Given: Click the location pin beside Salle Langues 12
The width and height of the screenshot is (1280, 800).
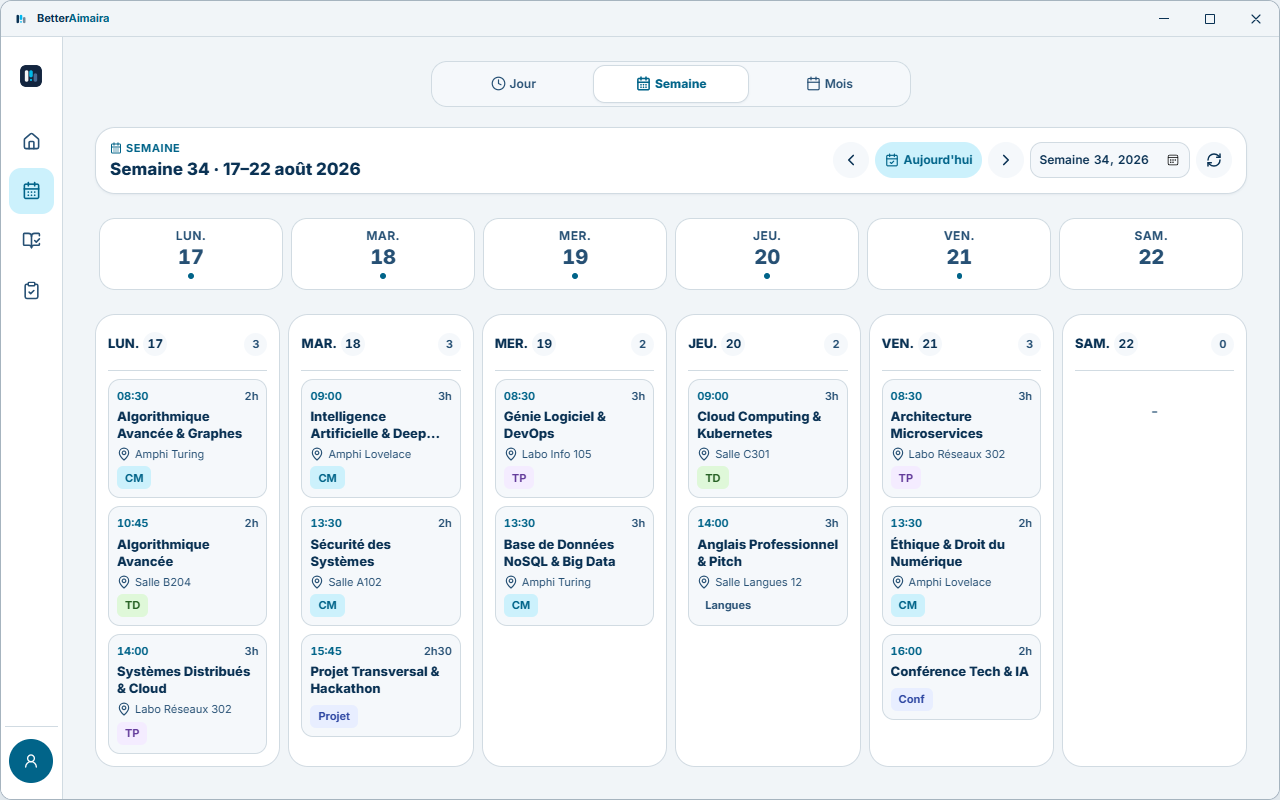Looking at the screenshot, I should click(705, 582).
